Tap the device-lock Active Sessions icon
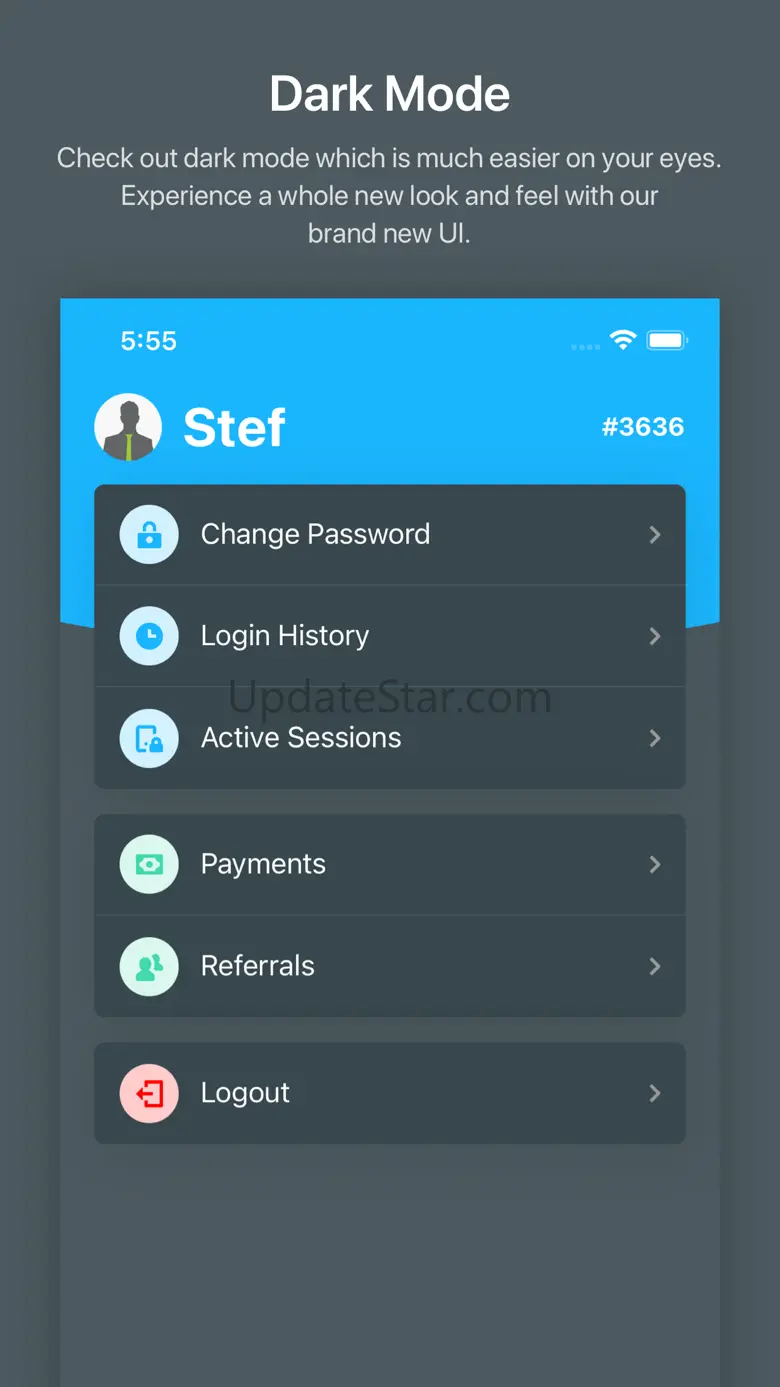The width and height of the screenshot is (780, 1387). point(149,738)
